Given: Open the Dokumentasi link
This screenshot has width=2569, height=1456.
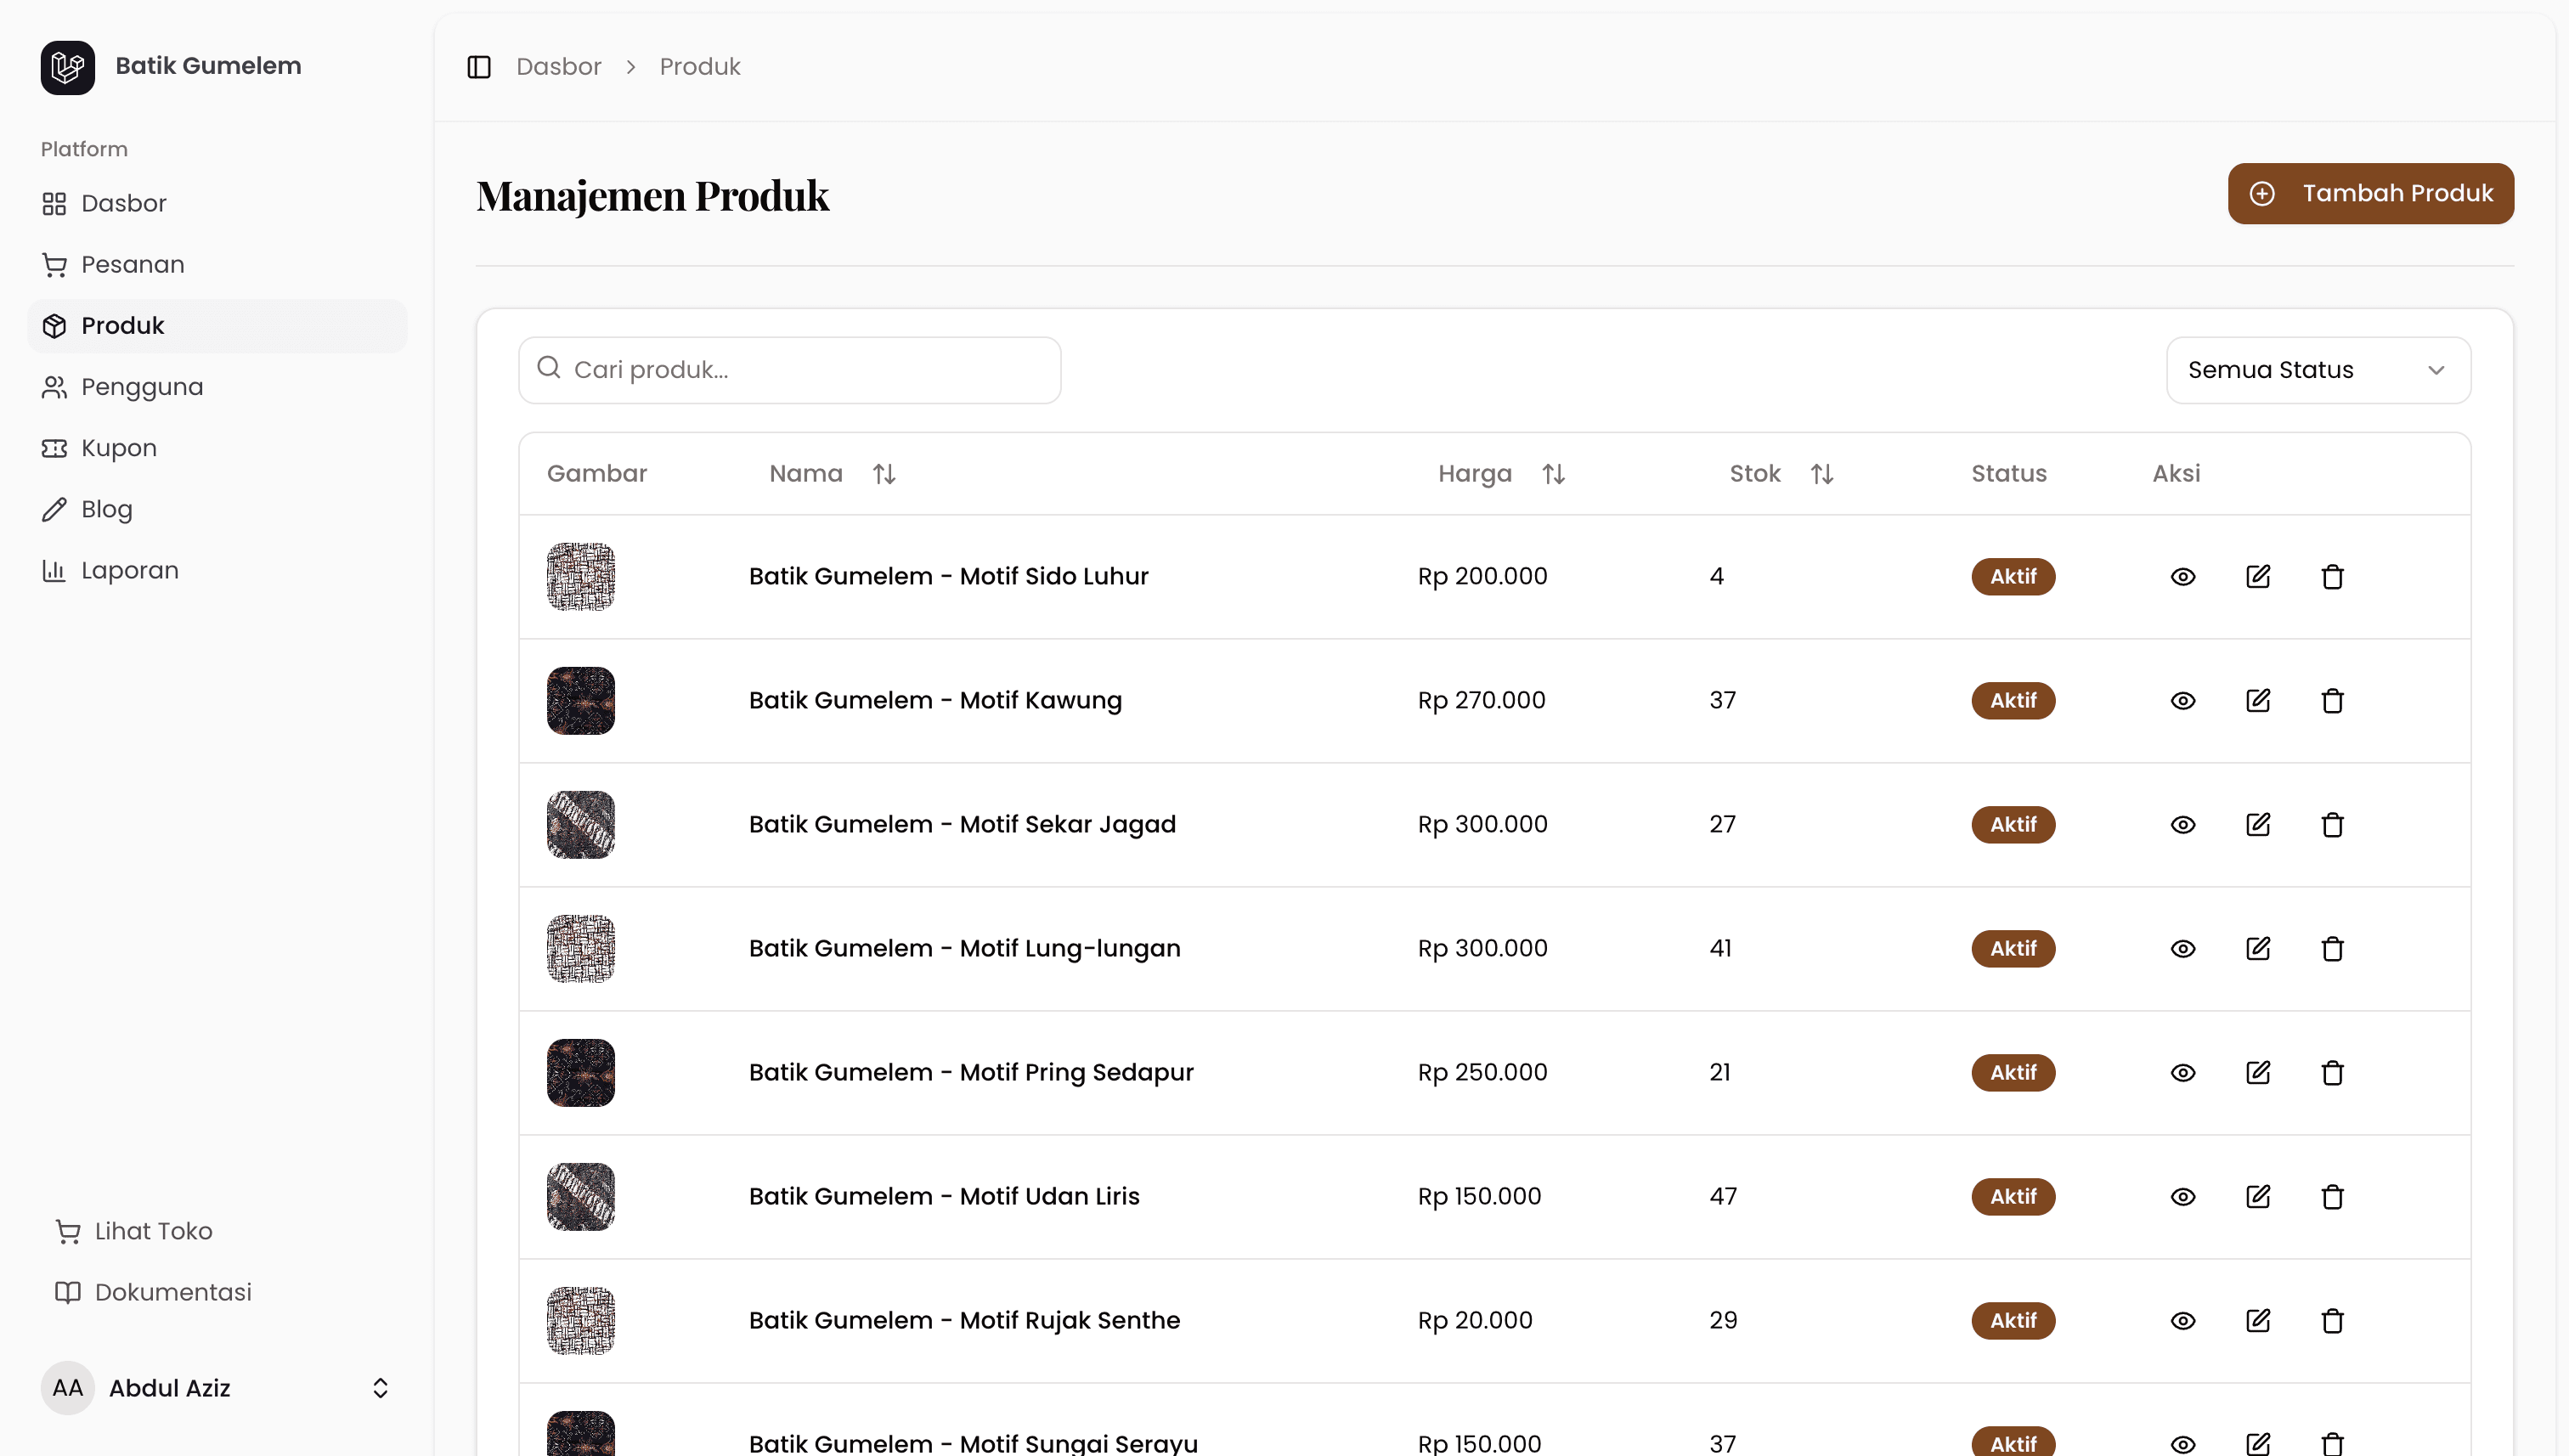Looking at the screenshot, I should click(x=153, y=1293).
